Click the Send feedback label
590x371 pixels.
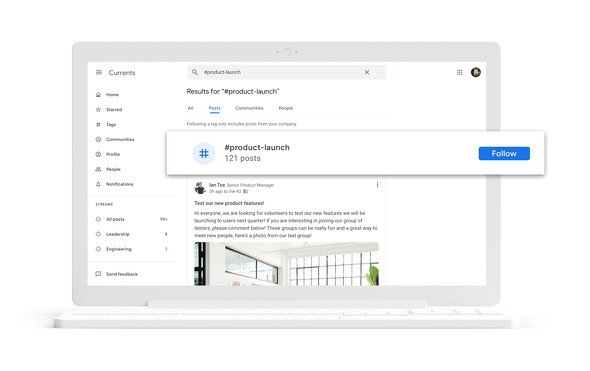tap(122, 274)
